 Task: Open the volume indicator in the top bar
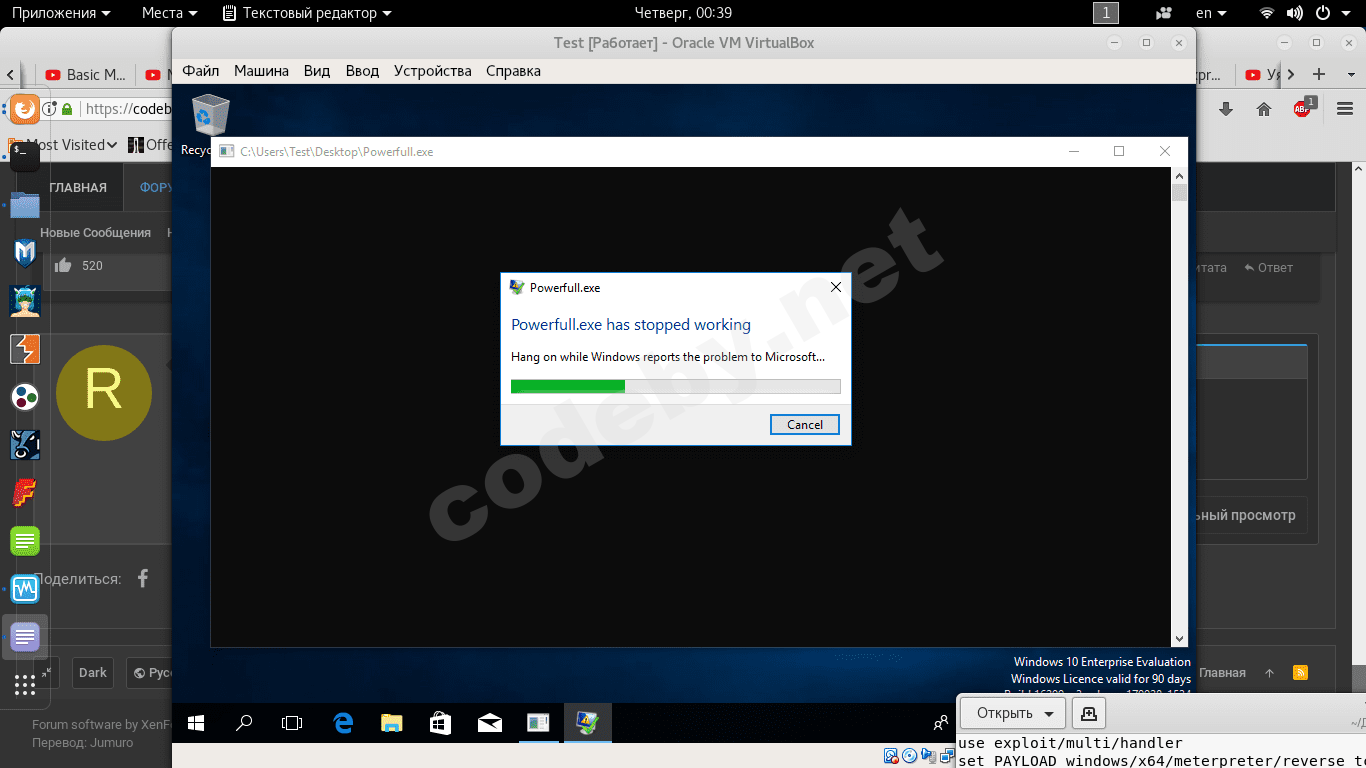point(1295,13)
